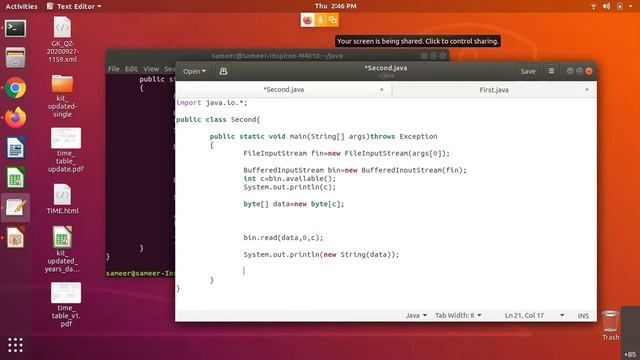Click the int c=bin.available(); line
Image resolution: width=640 pixels, height=360 pixels.
pyautogui.click(x=289, y=179)
